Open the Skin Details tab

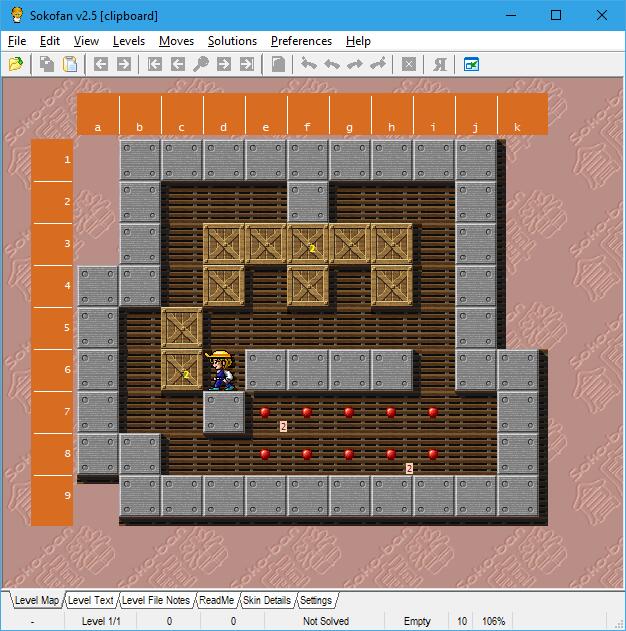click(267, 600)
